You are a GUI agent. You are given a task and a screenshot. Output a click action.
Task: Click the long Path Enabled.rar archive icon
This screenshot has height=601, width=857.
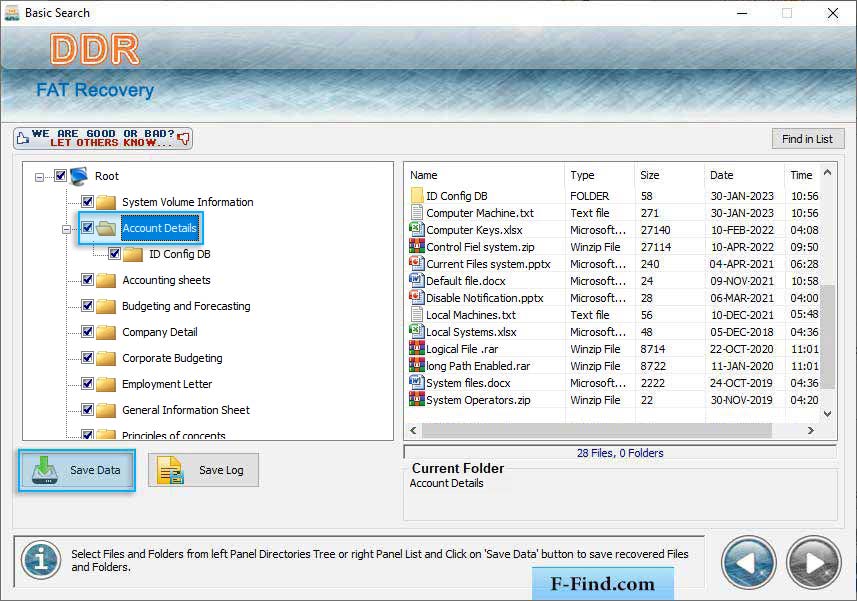416,364
